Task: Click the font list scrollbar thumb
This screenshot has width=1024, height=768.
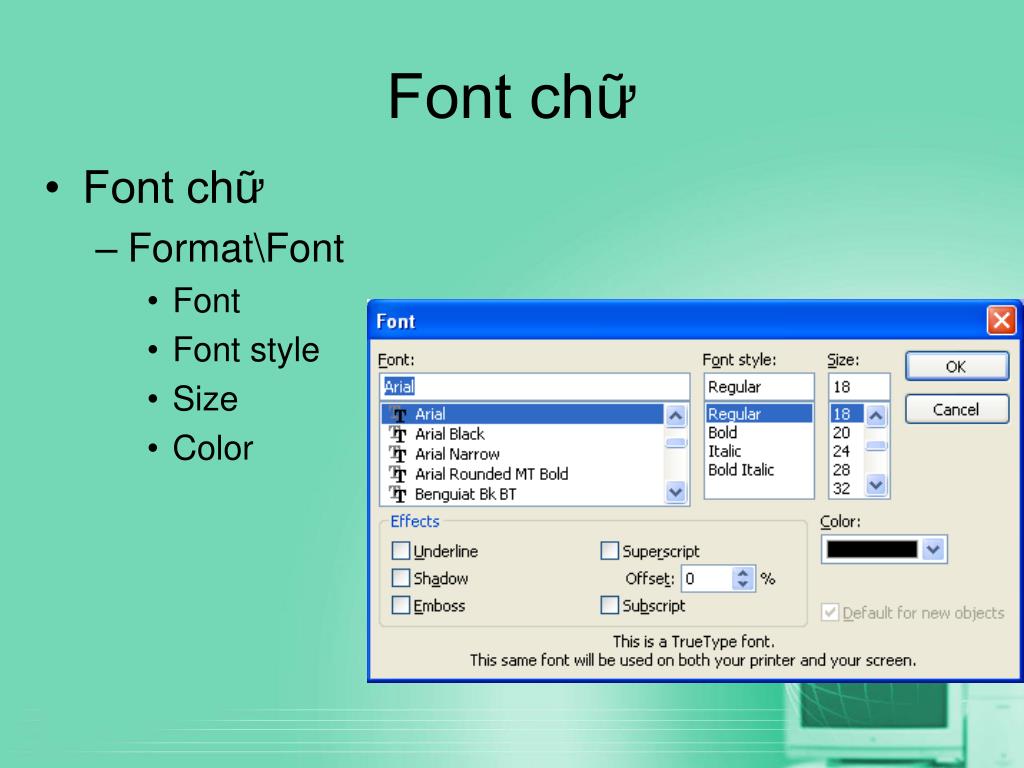Action: 676,443
